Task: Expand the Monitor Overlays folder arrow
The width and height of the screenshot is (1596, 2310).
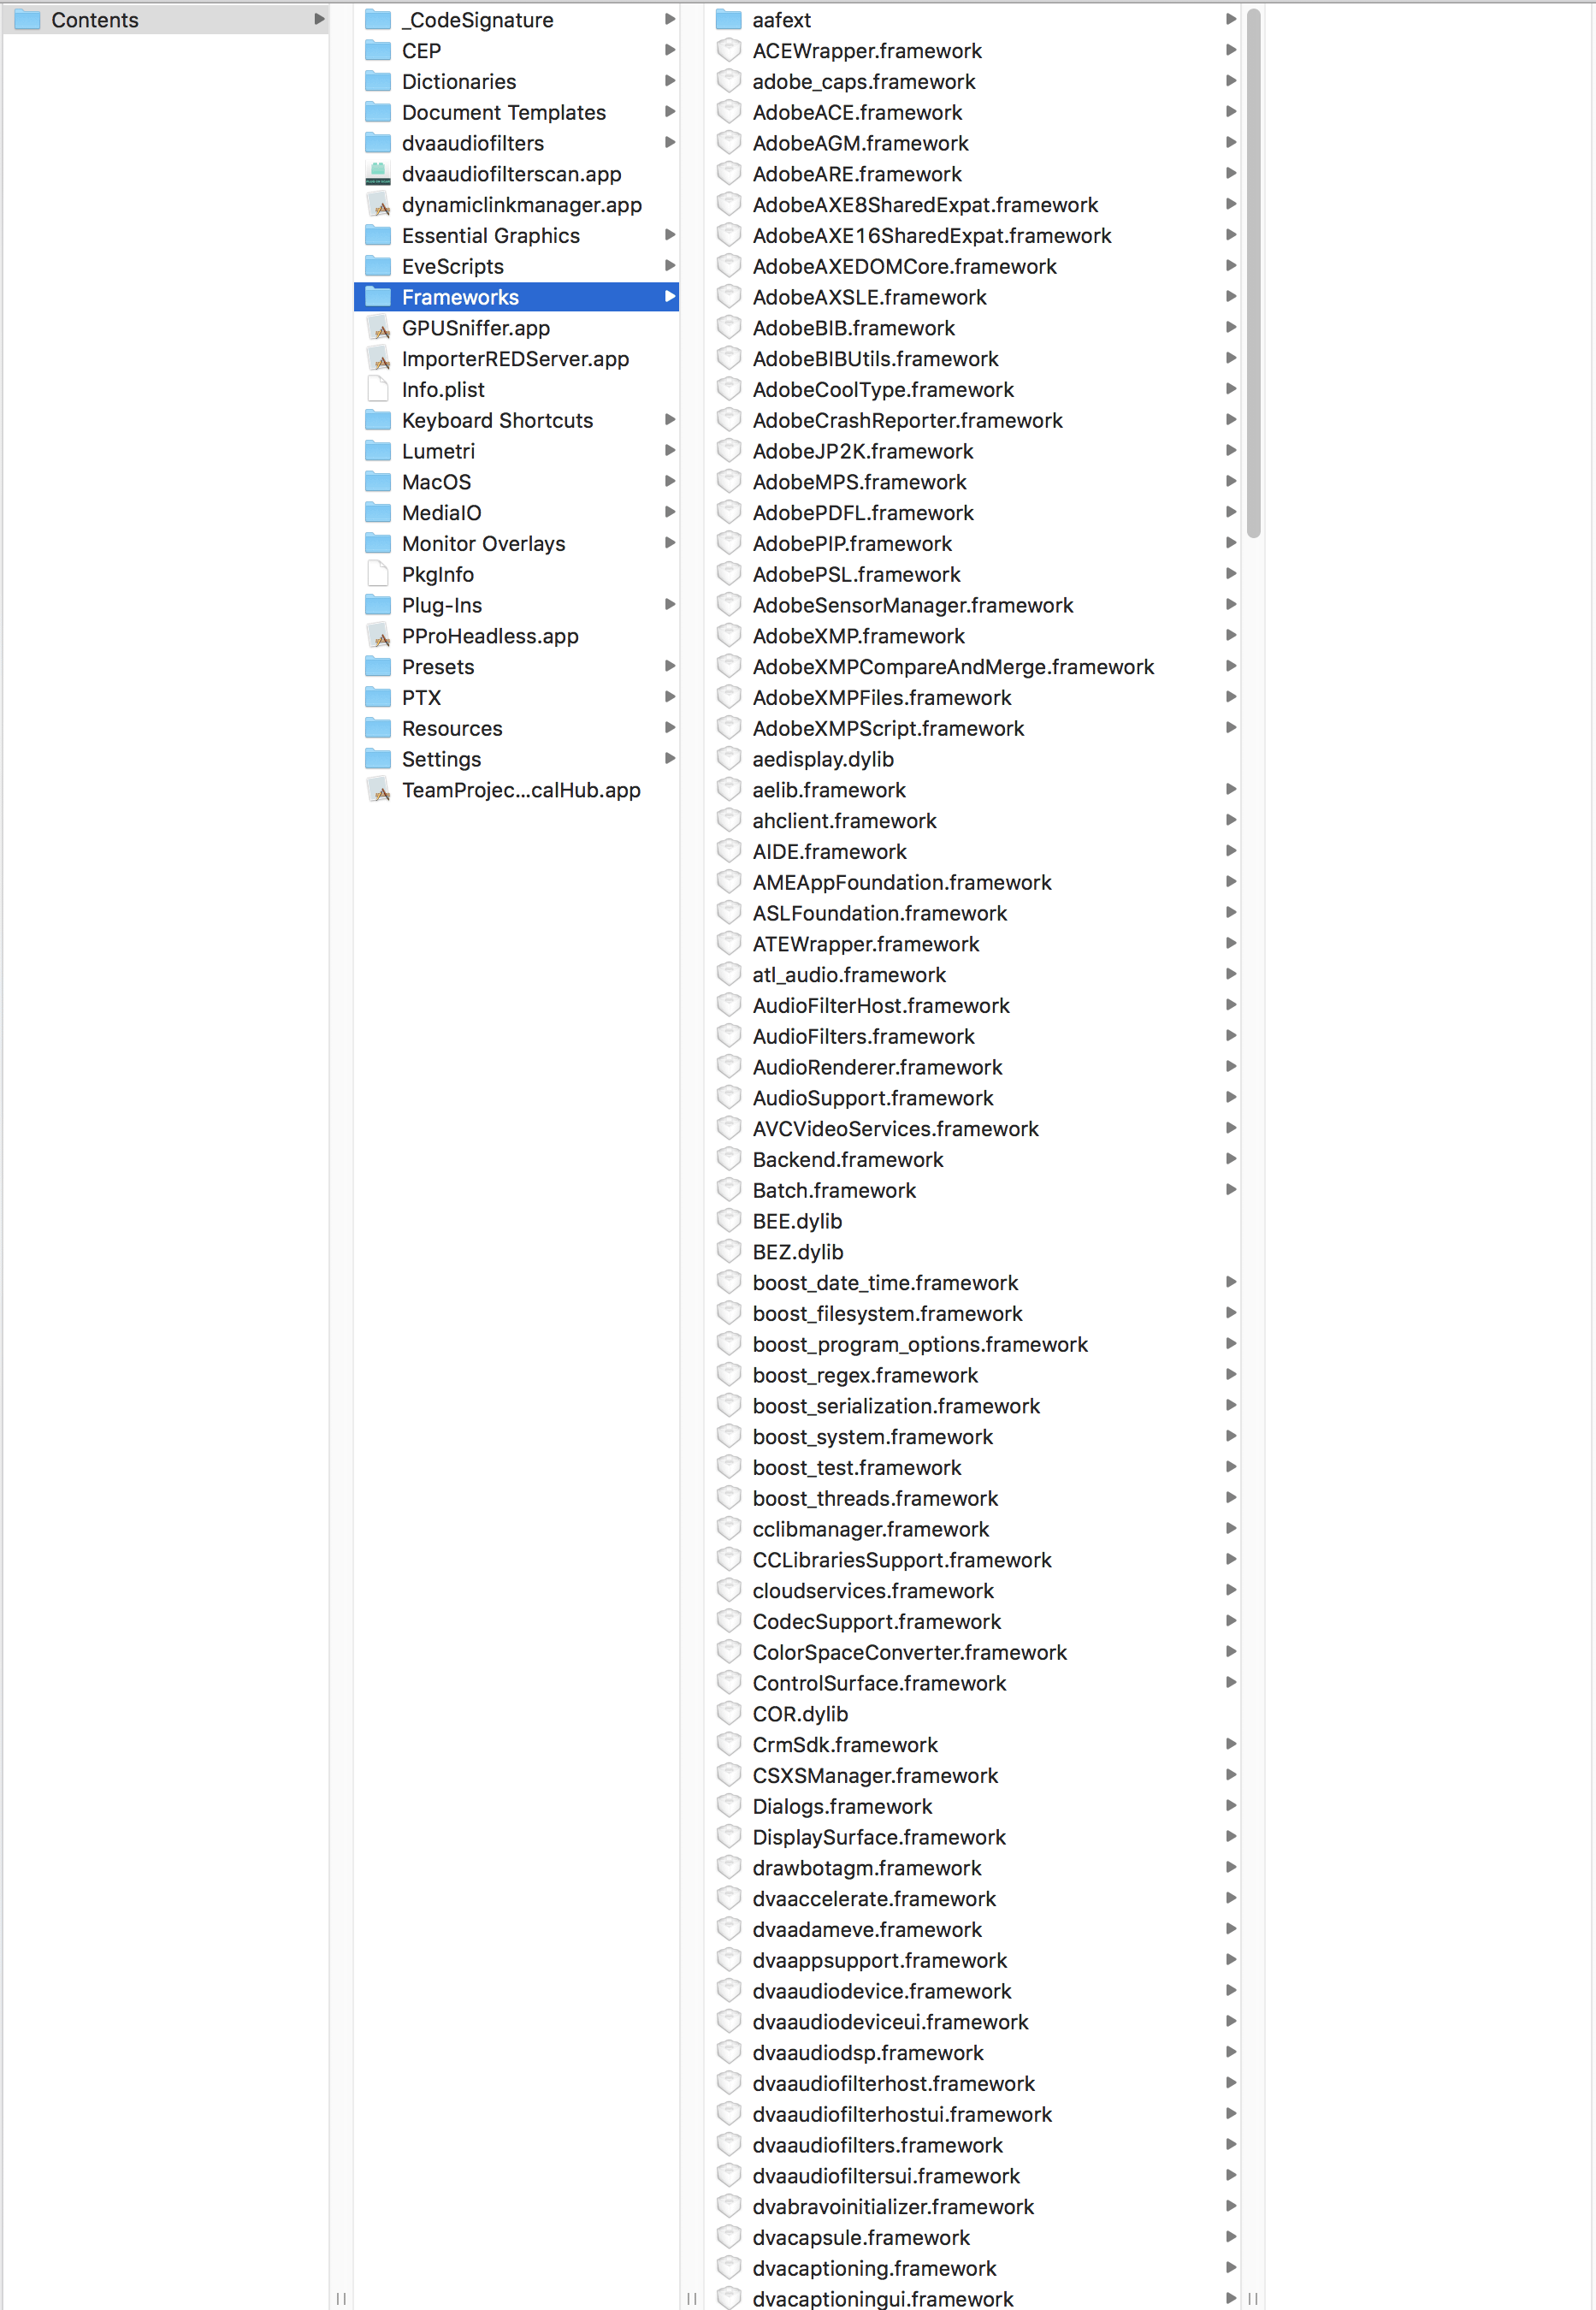Action: (670, 543)
